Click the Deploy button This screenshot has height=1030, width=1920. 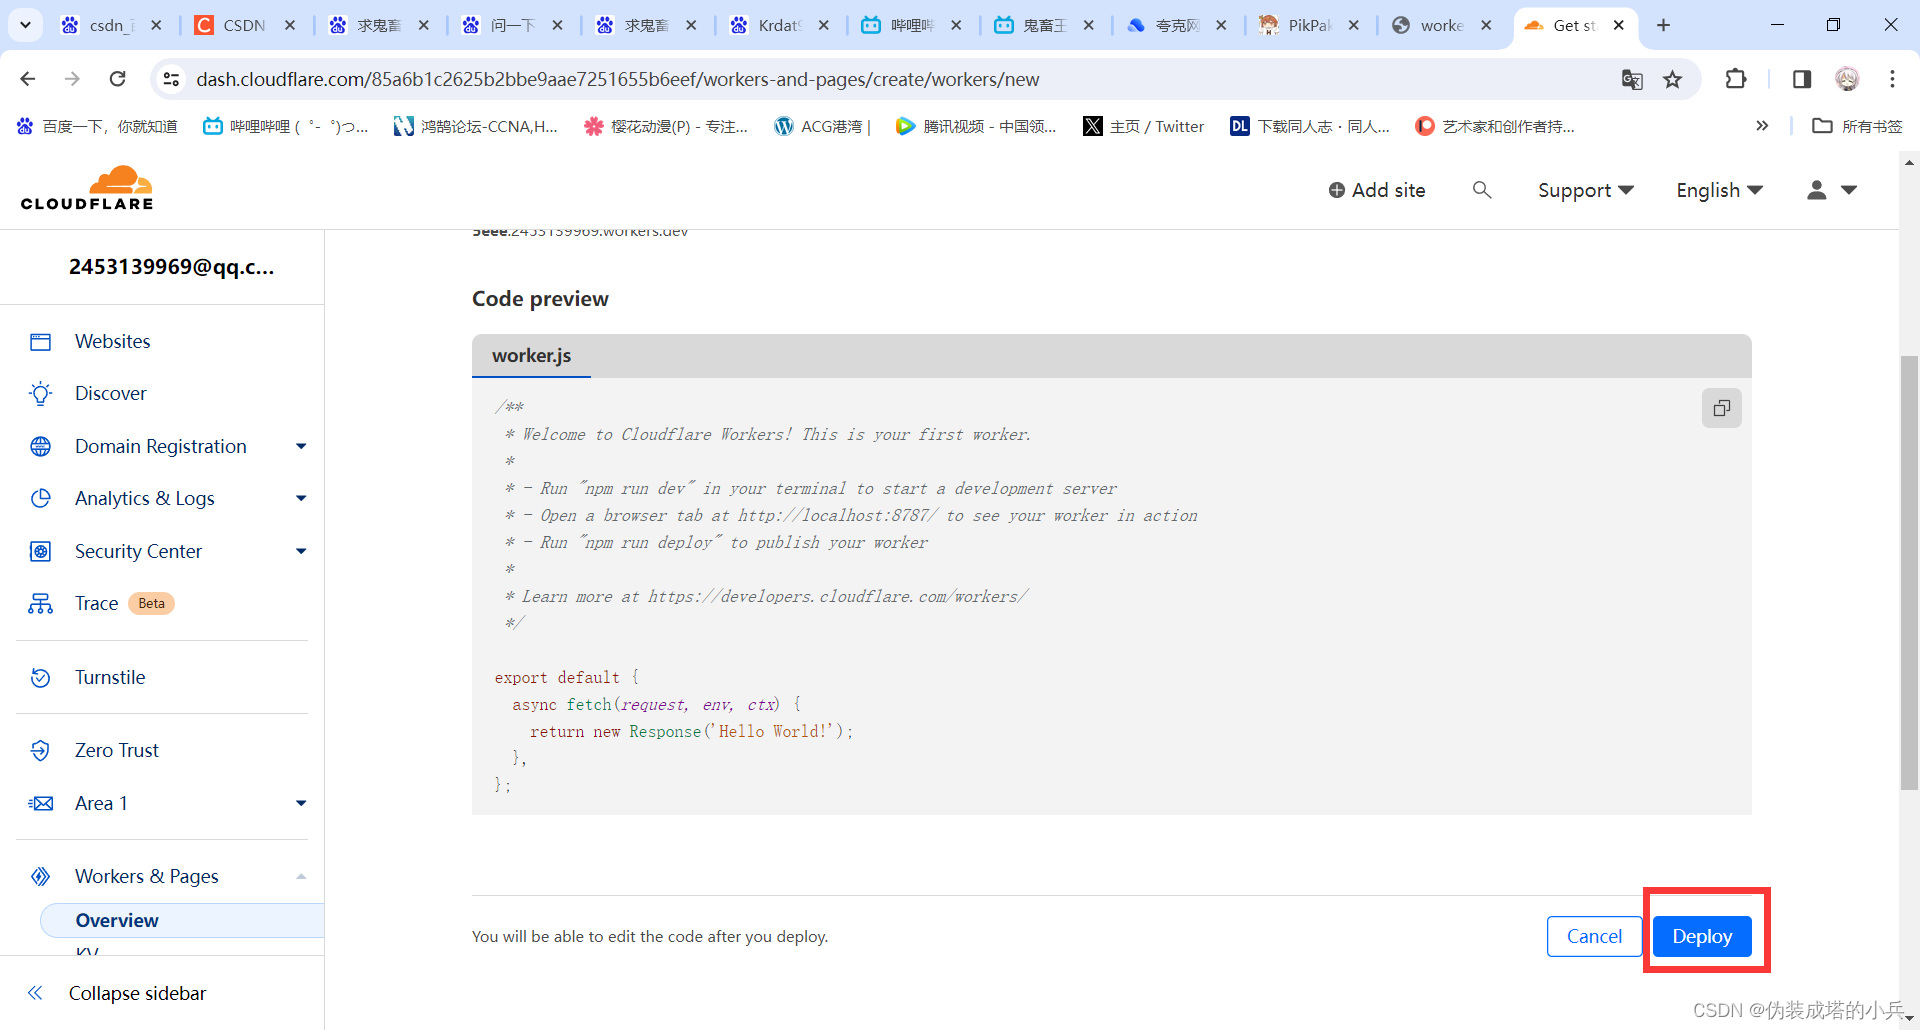coord(1702,937)
